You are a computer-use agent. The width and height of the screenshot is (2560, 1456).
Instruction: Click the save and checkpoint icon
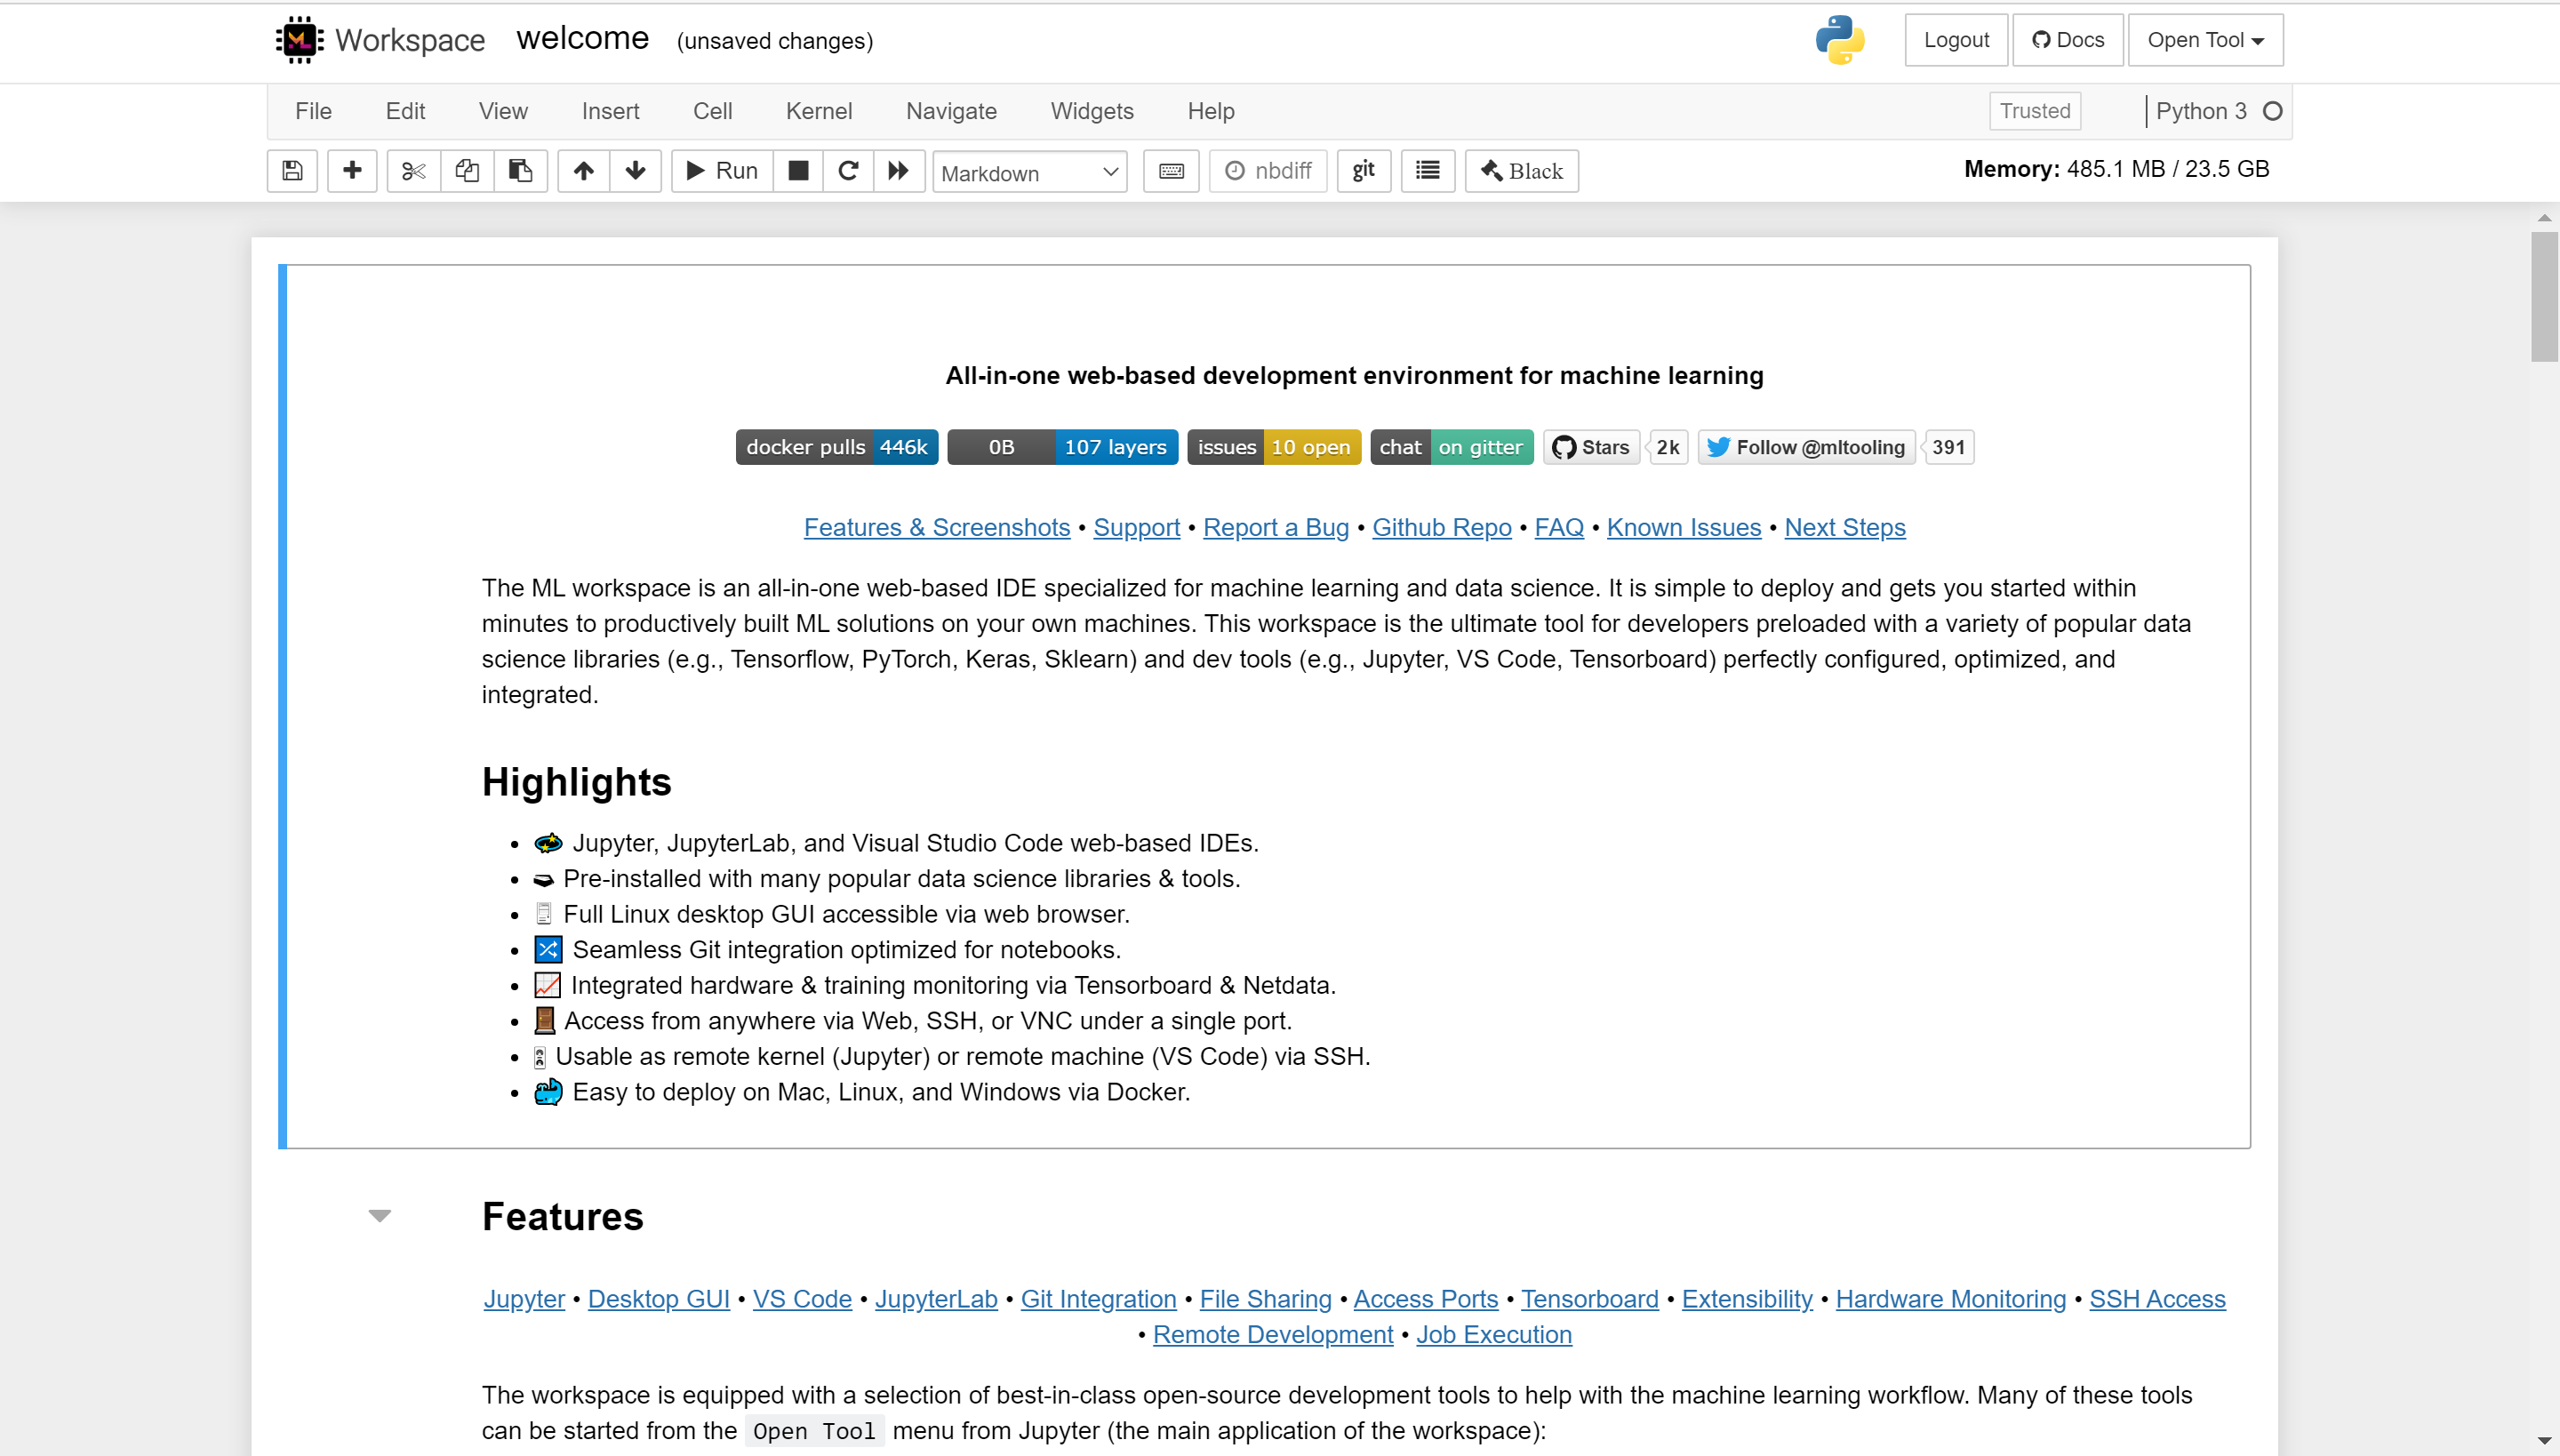292,171
